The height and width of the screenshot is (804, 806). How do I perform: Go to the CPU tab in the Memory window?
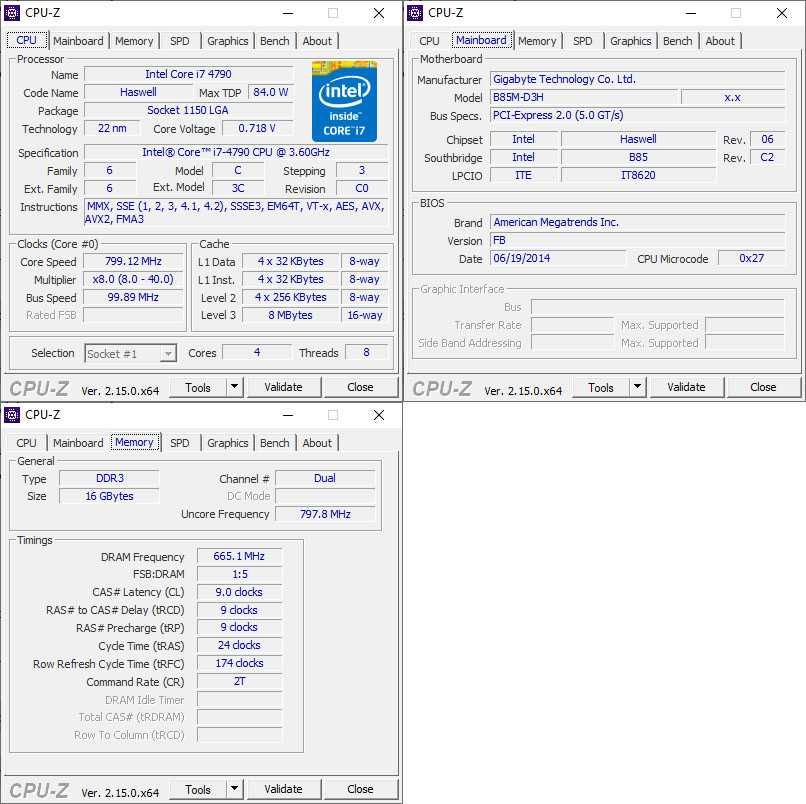[x=26, y=443]
